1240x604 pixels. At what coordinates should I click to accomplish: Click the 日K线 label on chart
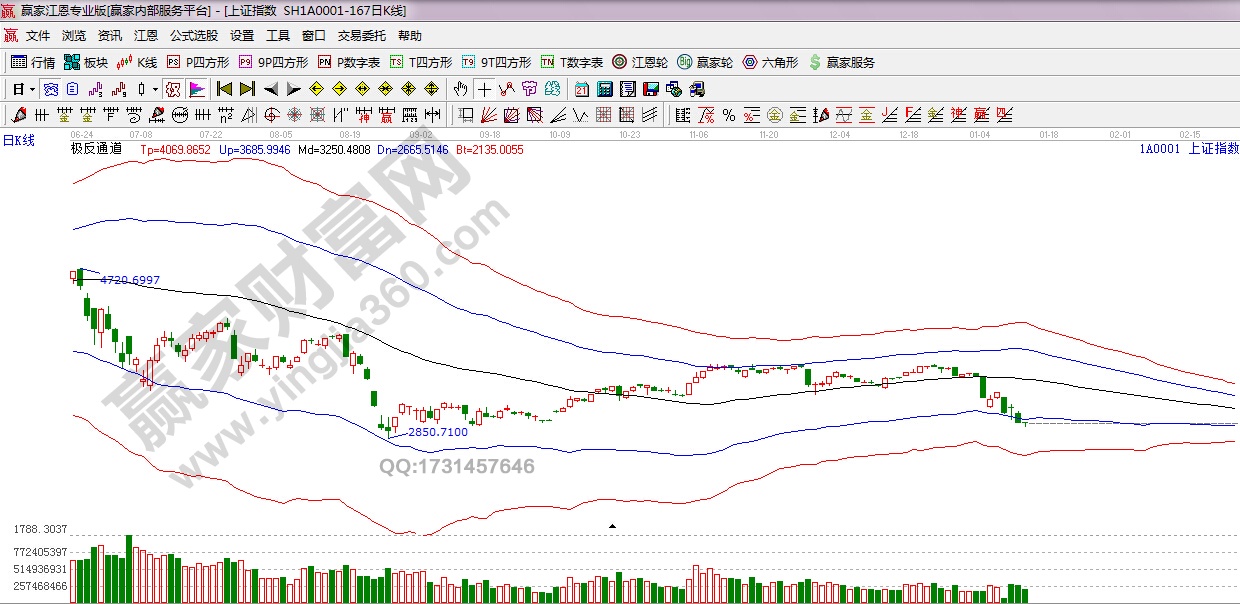pos(18,141)
